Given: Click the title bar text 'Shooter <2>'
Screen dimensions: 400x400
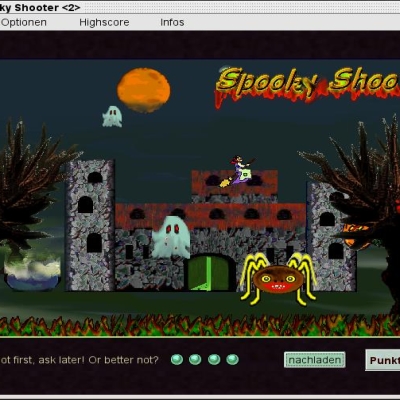Looking at the screenshot, I should click(47, 8).
